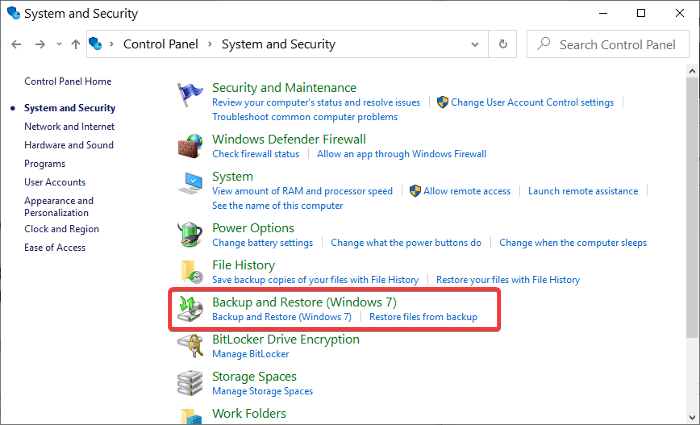700x425 pixels.
Task: Open Change User Account Control settings
Action: pos(532,102)
